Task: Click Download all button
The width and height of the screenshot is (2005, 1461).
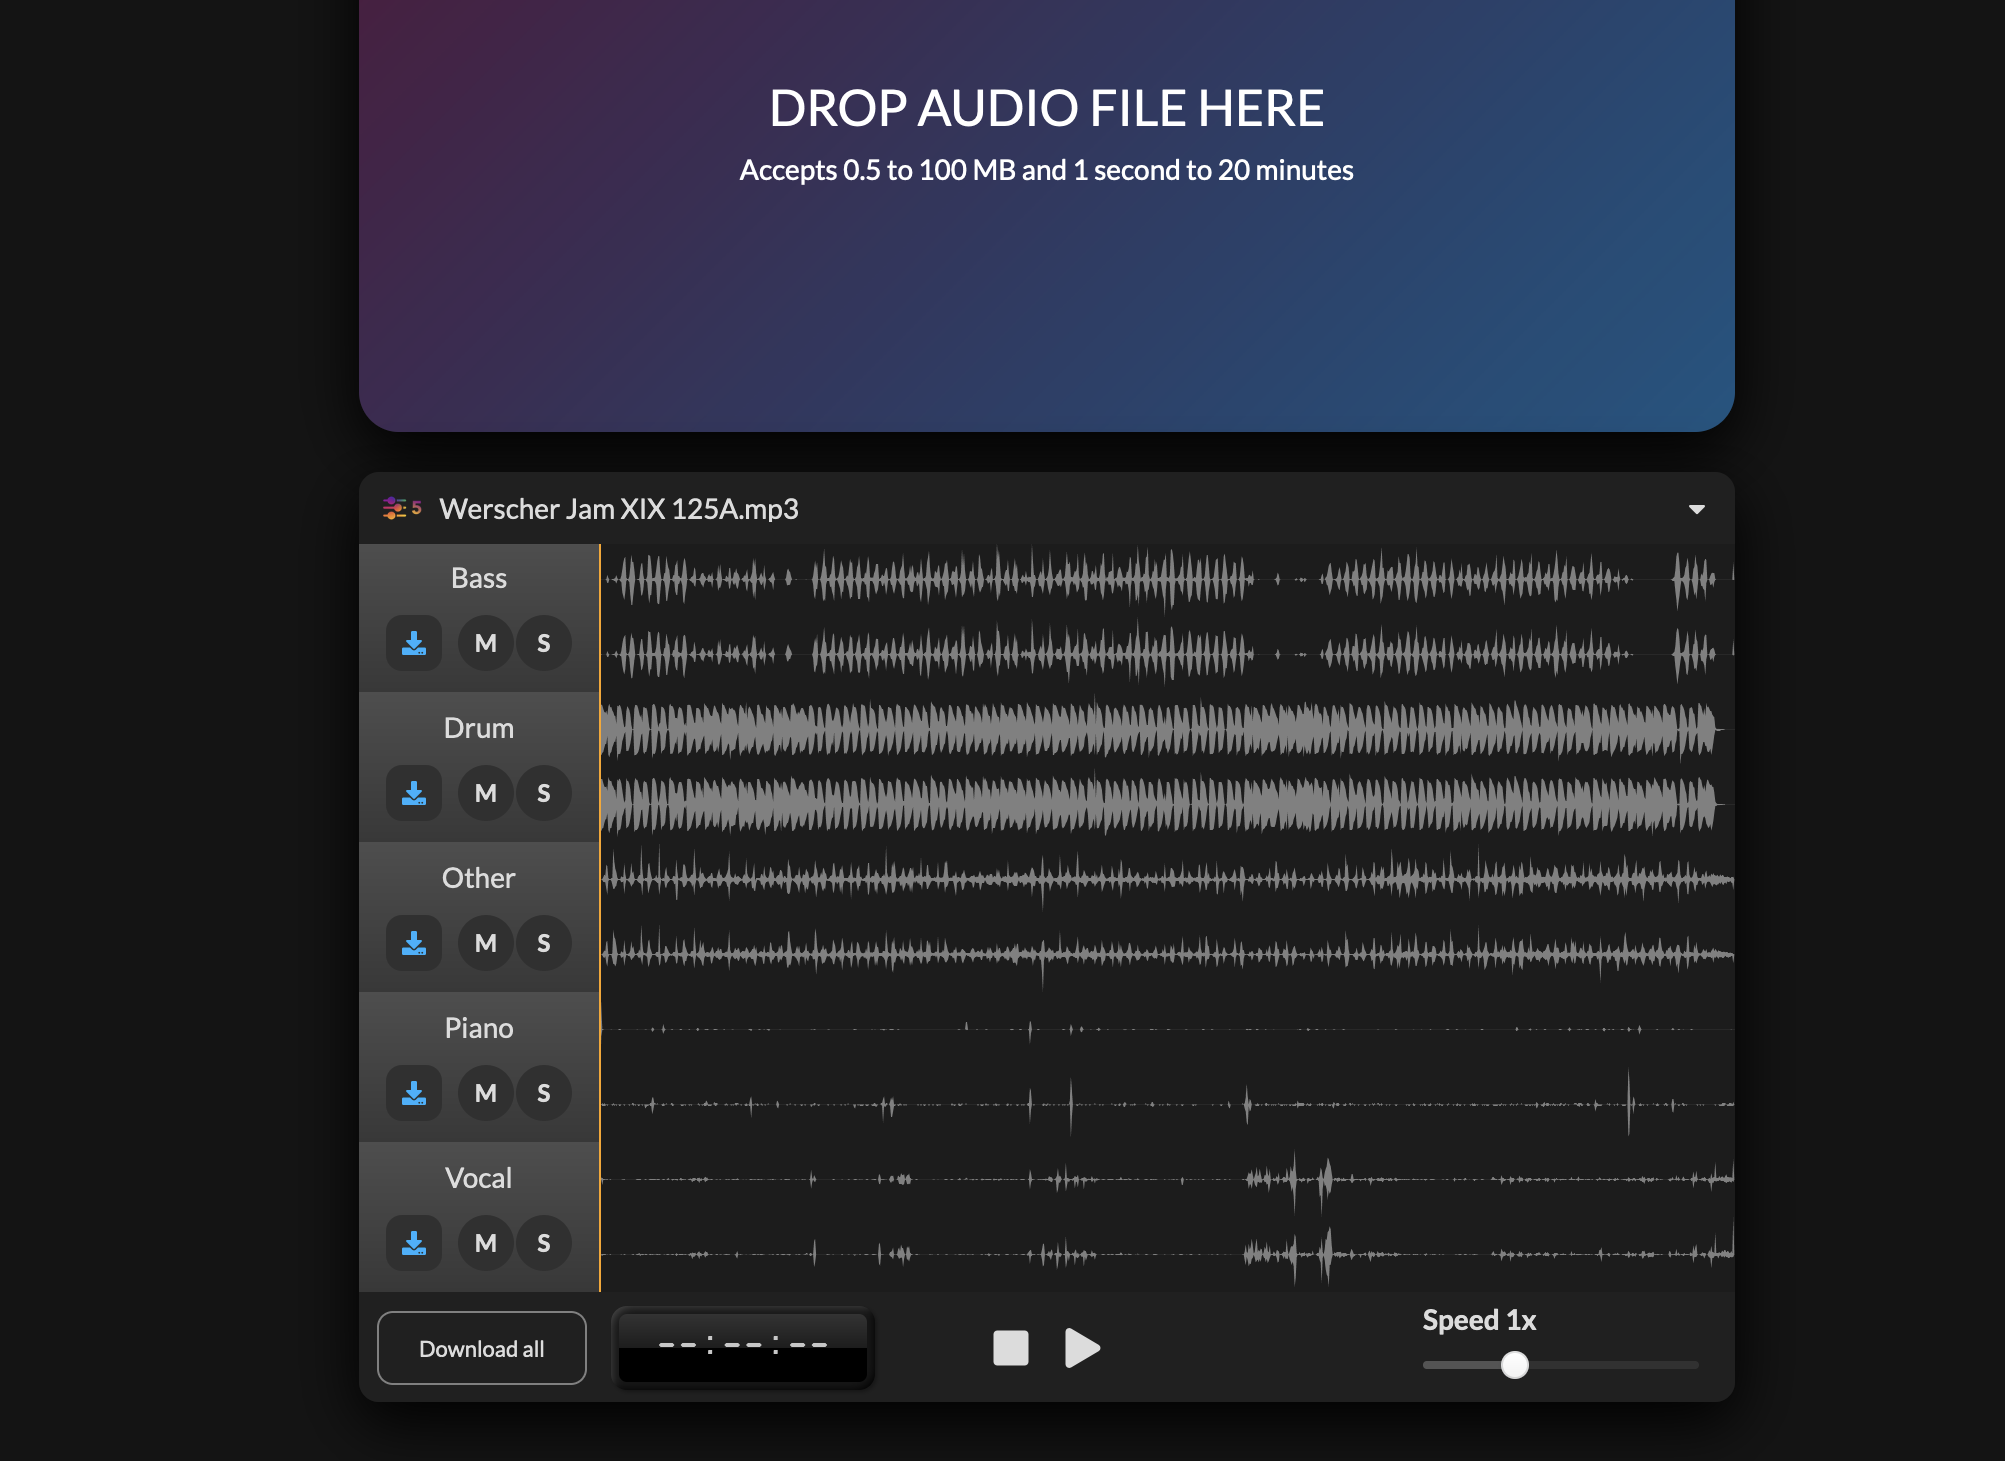Action: click(481, 1348)
